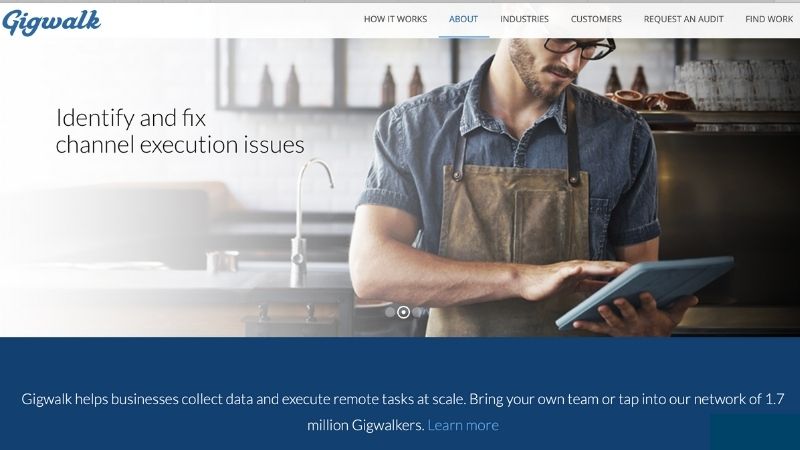The image size is (800, 450).
Task: Click the headline "Identify and fix"
Action: click(x=131, y=118)
